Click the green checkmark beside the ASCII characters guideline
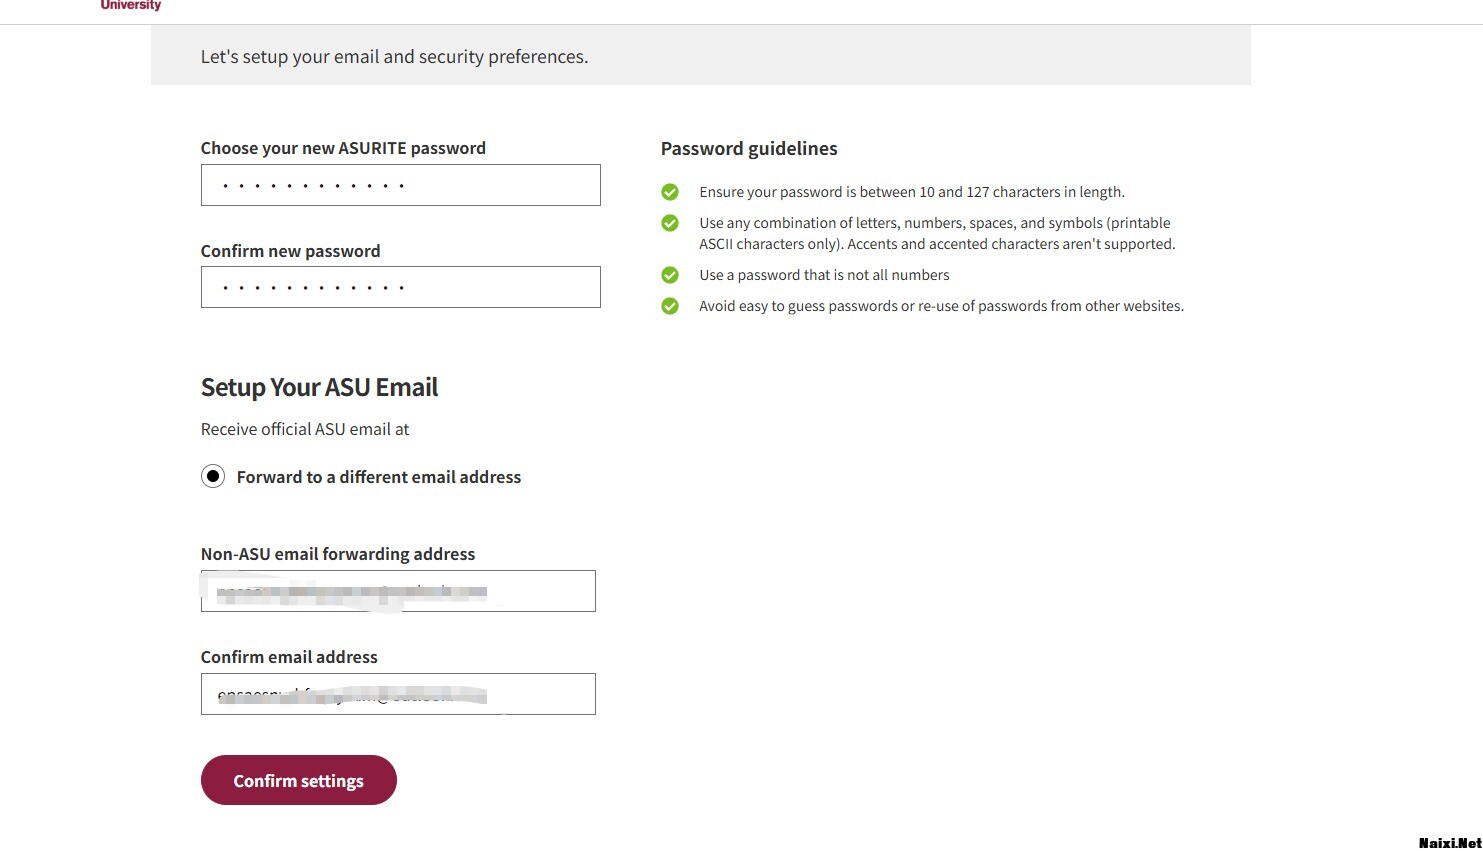Viewport: 1483px width, 851px height. click(670, 223)
